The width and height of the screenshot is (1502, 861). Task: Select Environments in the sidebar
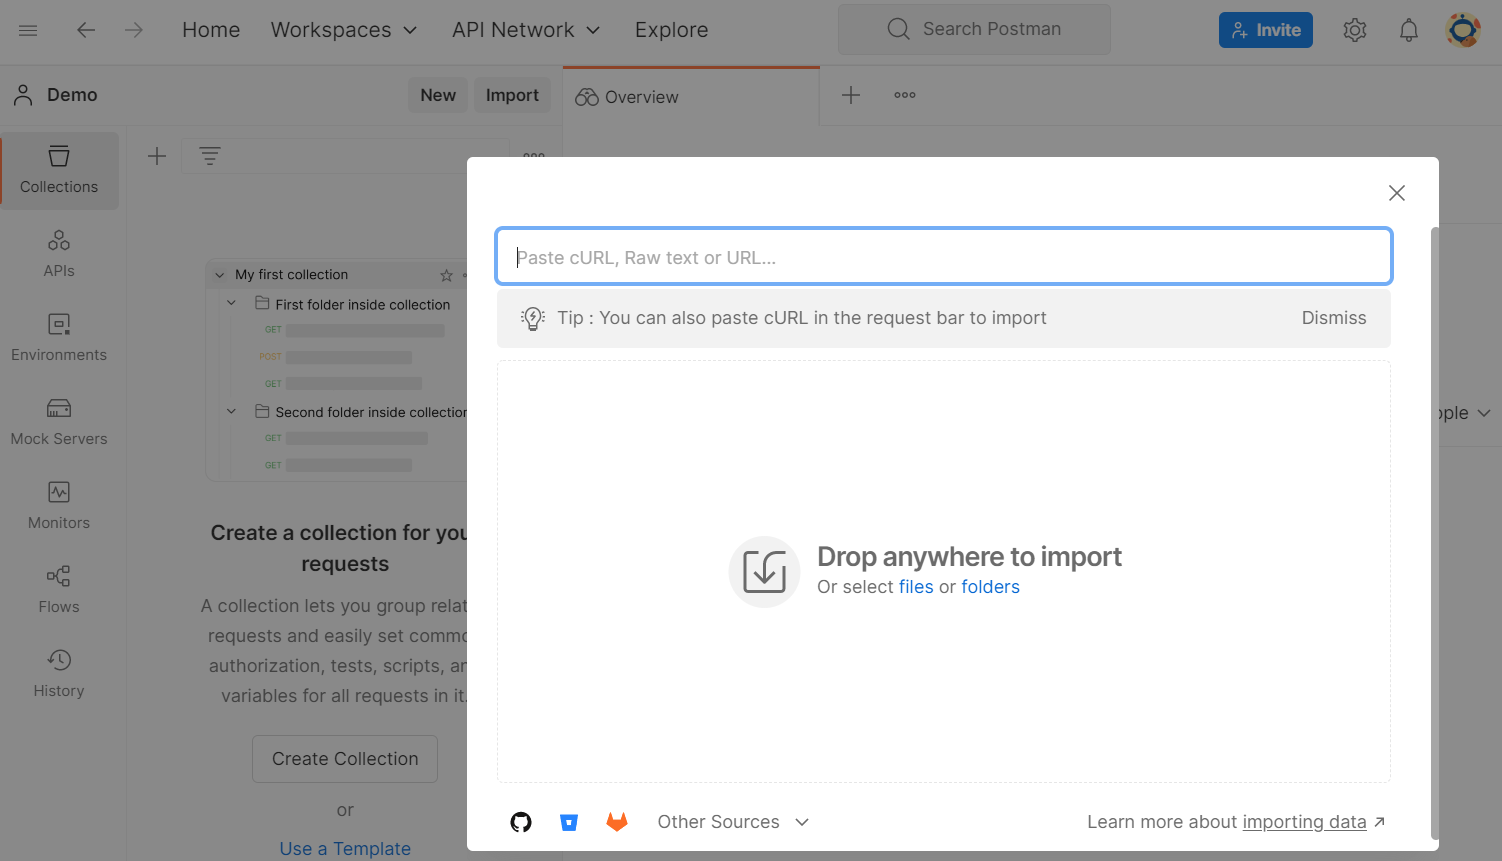(59, 338)
